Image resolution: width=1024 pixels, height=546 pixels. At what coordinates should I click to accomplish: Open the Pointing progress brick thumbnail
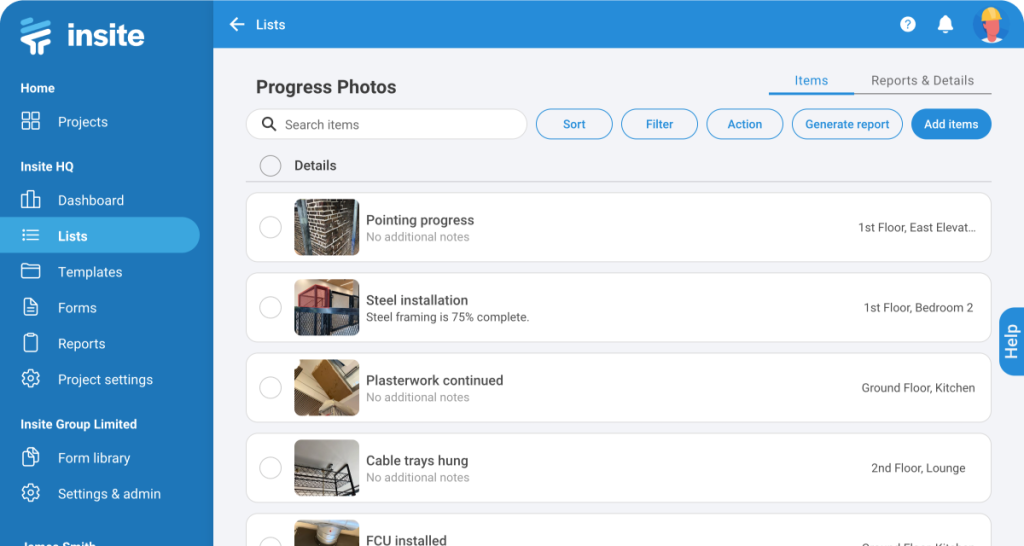327,227
